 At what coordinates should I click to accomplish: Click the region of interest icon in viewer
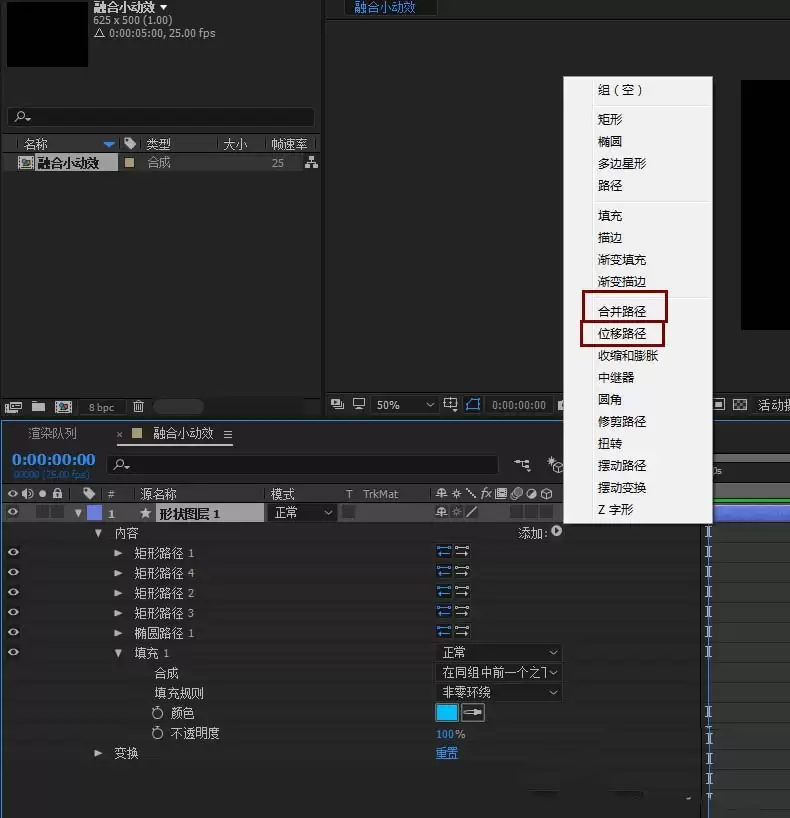tap(450, 404)
